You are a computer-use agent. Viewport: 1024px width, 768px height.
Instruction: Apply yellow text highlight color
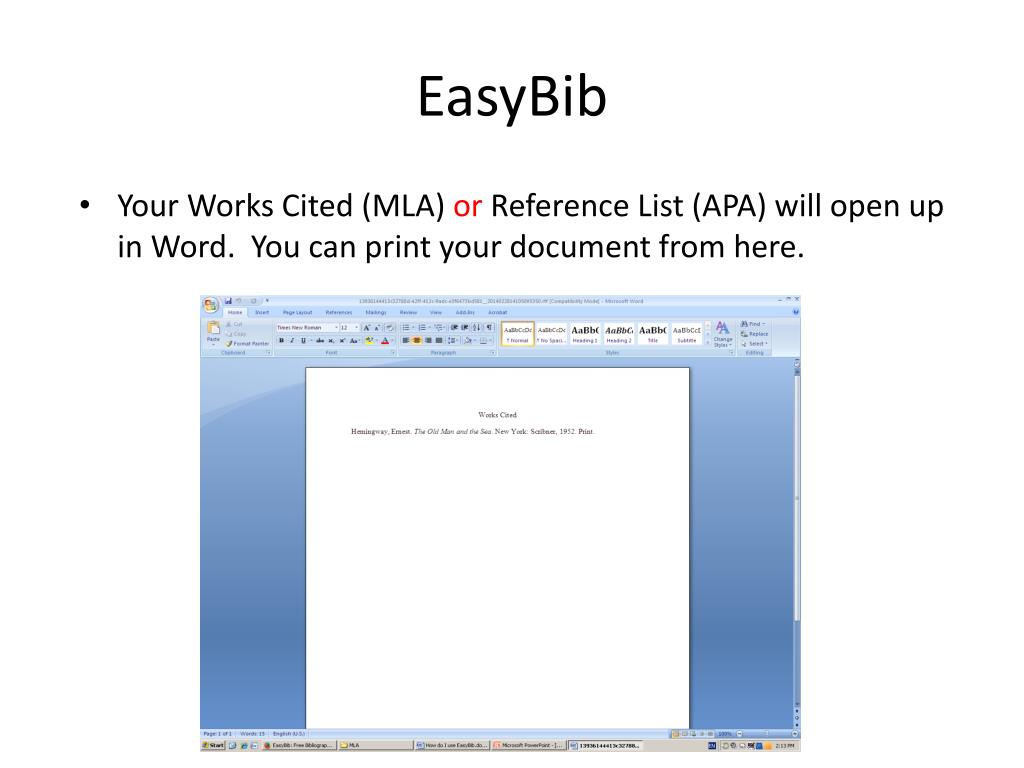point(370,340)
